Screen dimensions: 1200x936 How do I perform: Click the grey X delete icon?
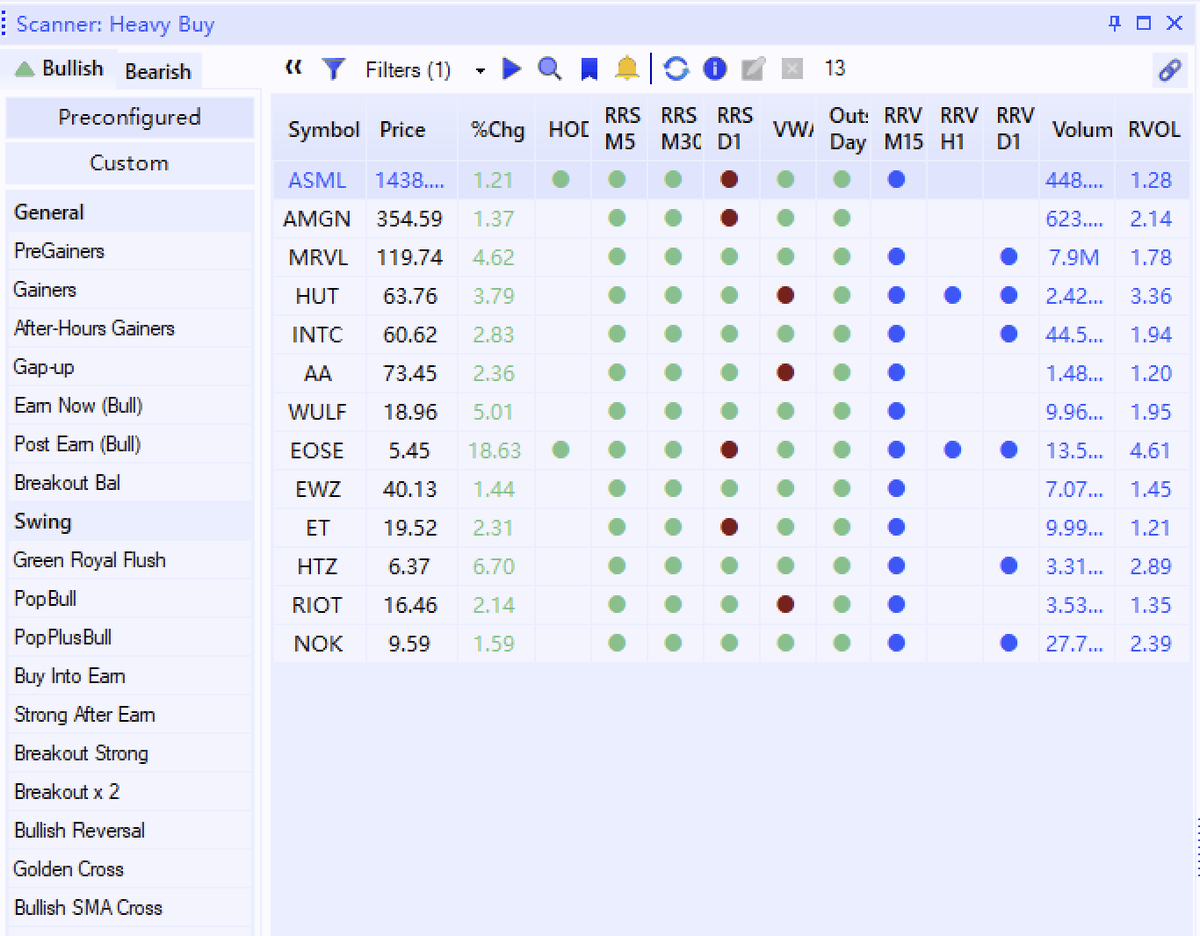pos(792,69)
